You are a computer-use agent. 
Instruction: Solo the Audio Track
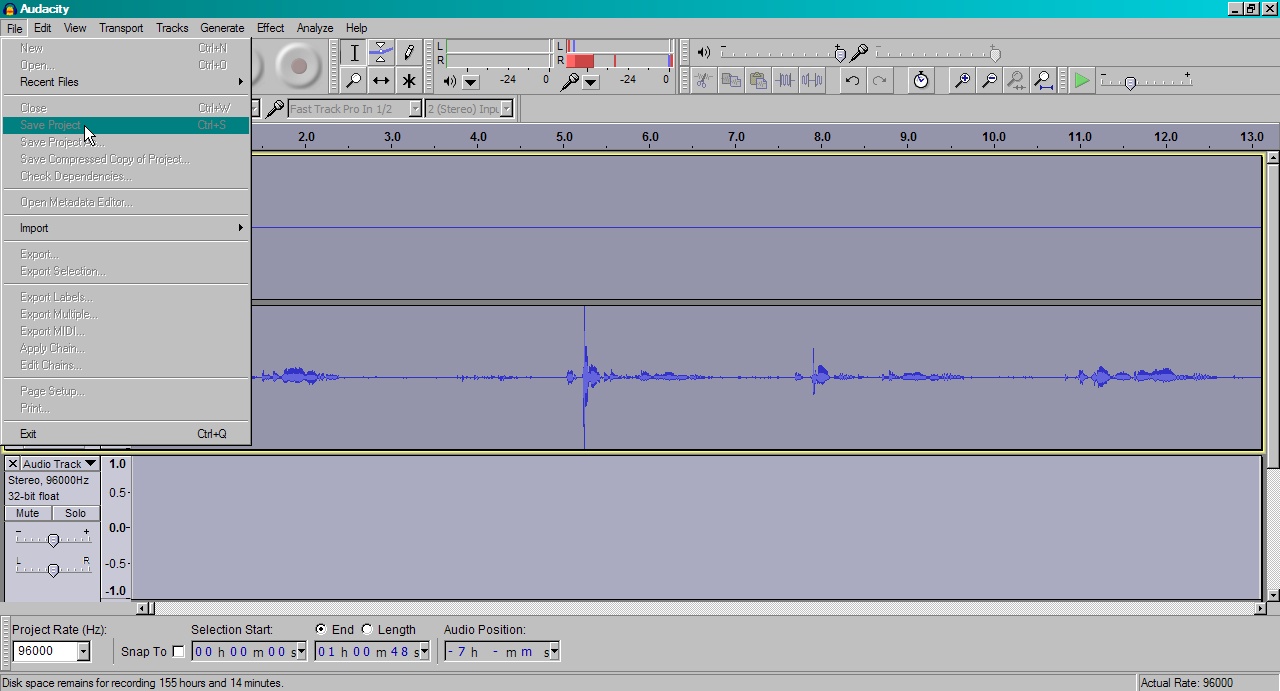[75, 513]
